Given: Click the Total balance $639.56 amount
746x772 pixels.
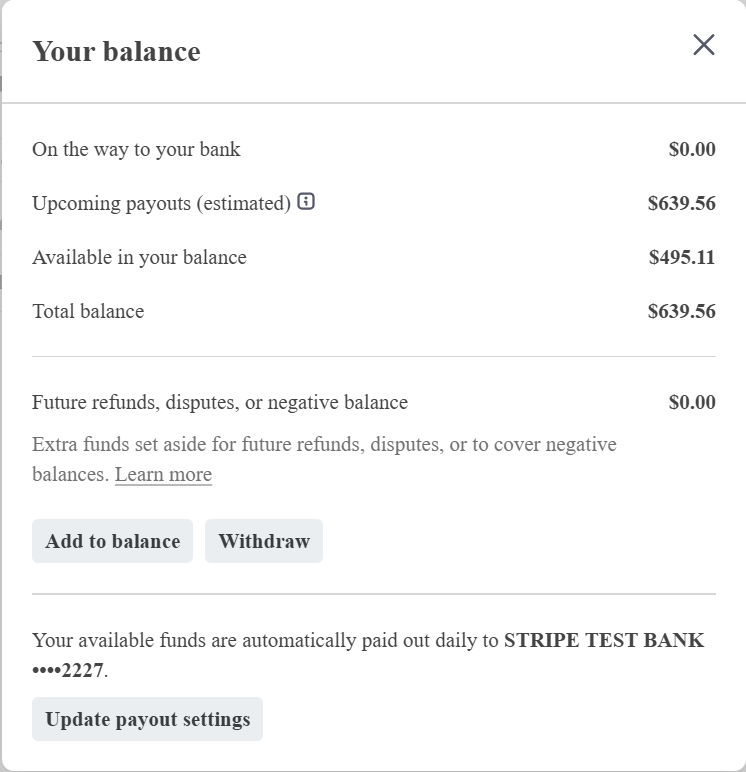Looking at the screenshot, I should point(681,311).
